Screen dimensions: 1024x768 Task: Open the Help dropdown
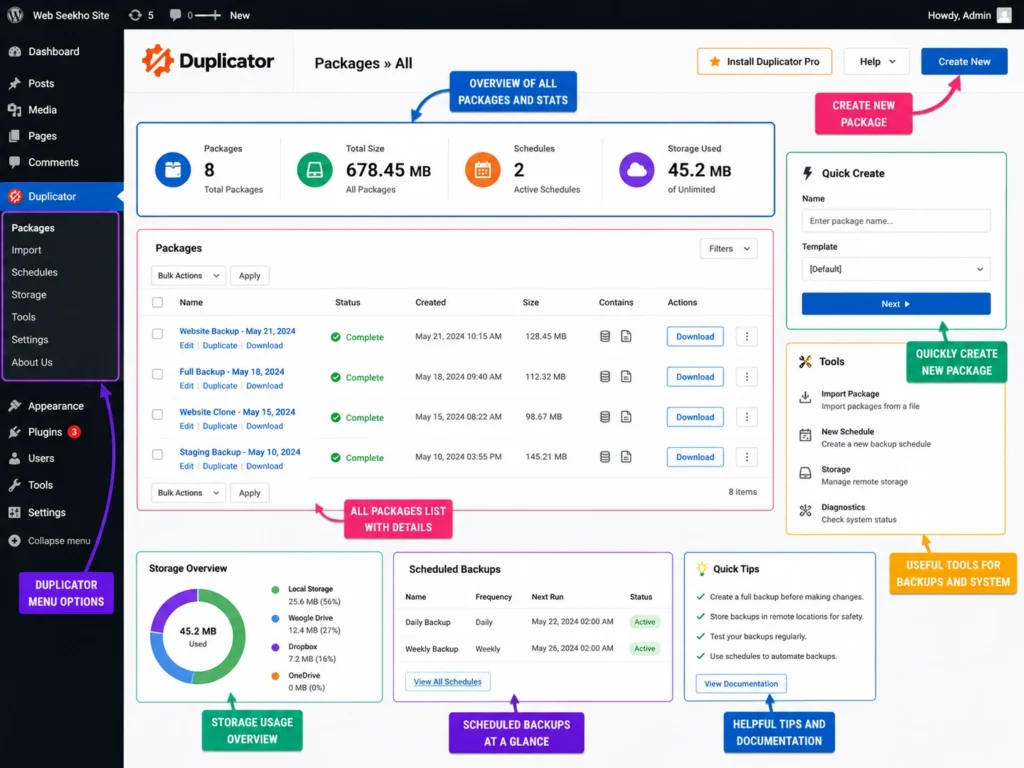[x=876, y=61]
